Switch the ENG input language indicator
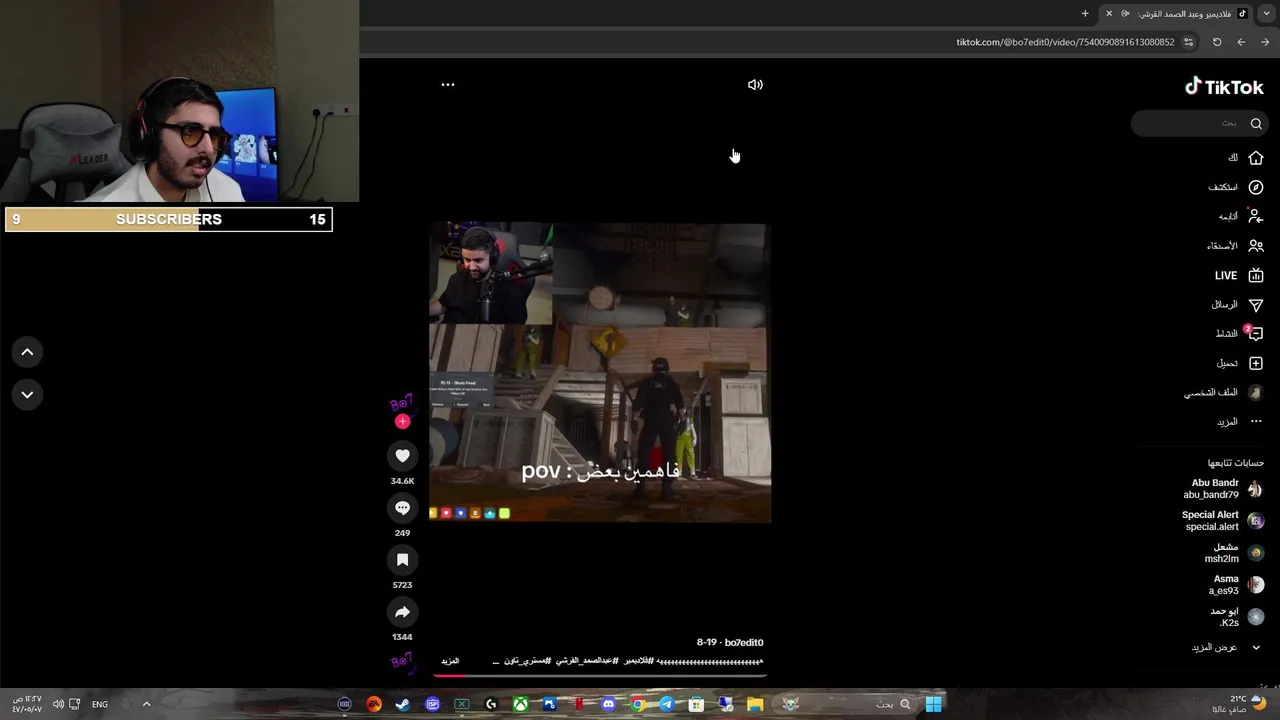The height and width of the screenshot is (720, 1280). pyautogui.click(x=100, y=704)
